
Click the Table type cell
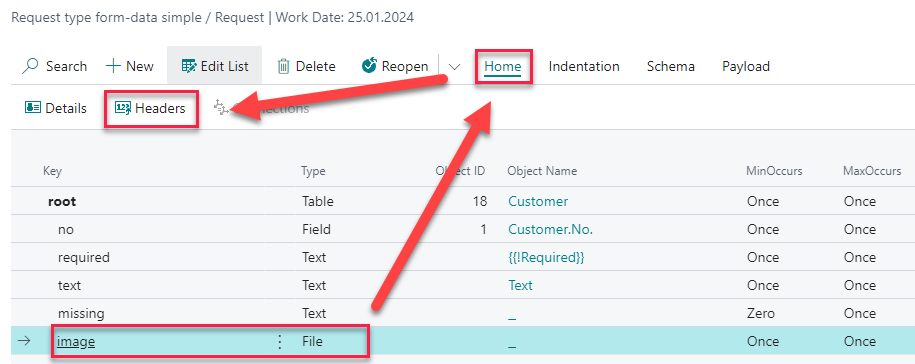coord(318,201)
